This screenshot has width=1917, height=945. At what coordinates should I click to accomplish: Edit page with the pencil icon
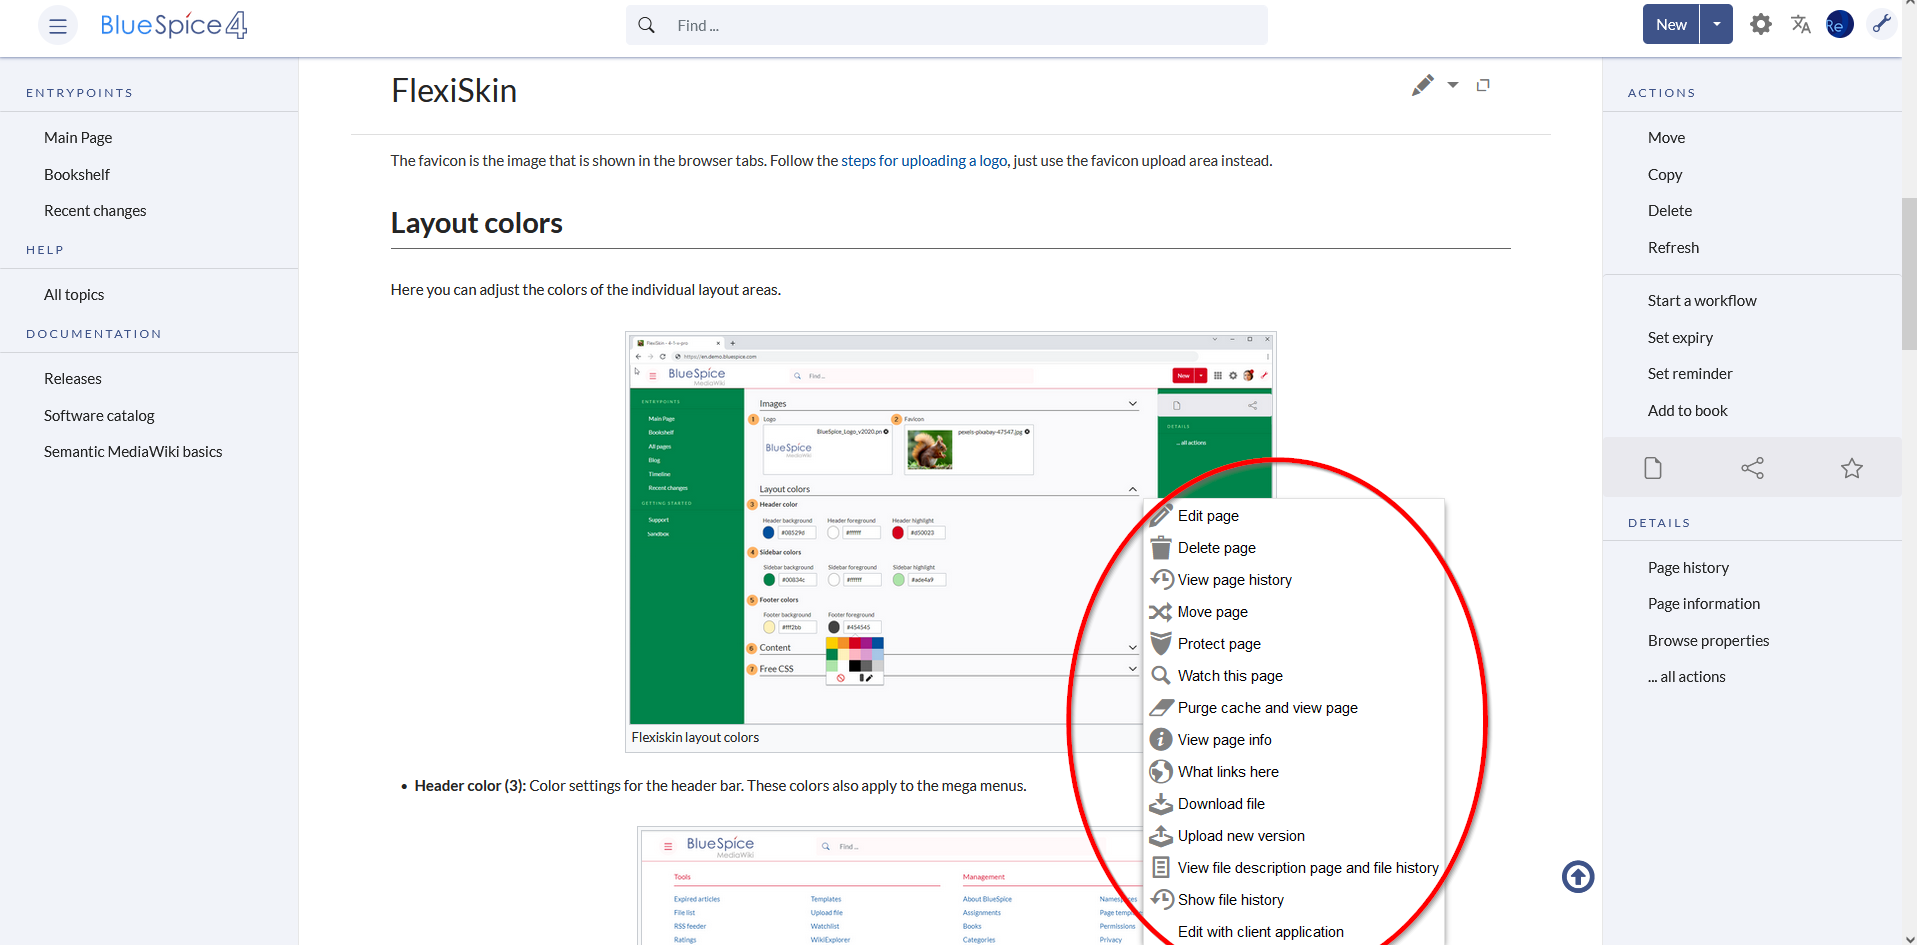(x=1422, y=85)
